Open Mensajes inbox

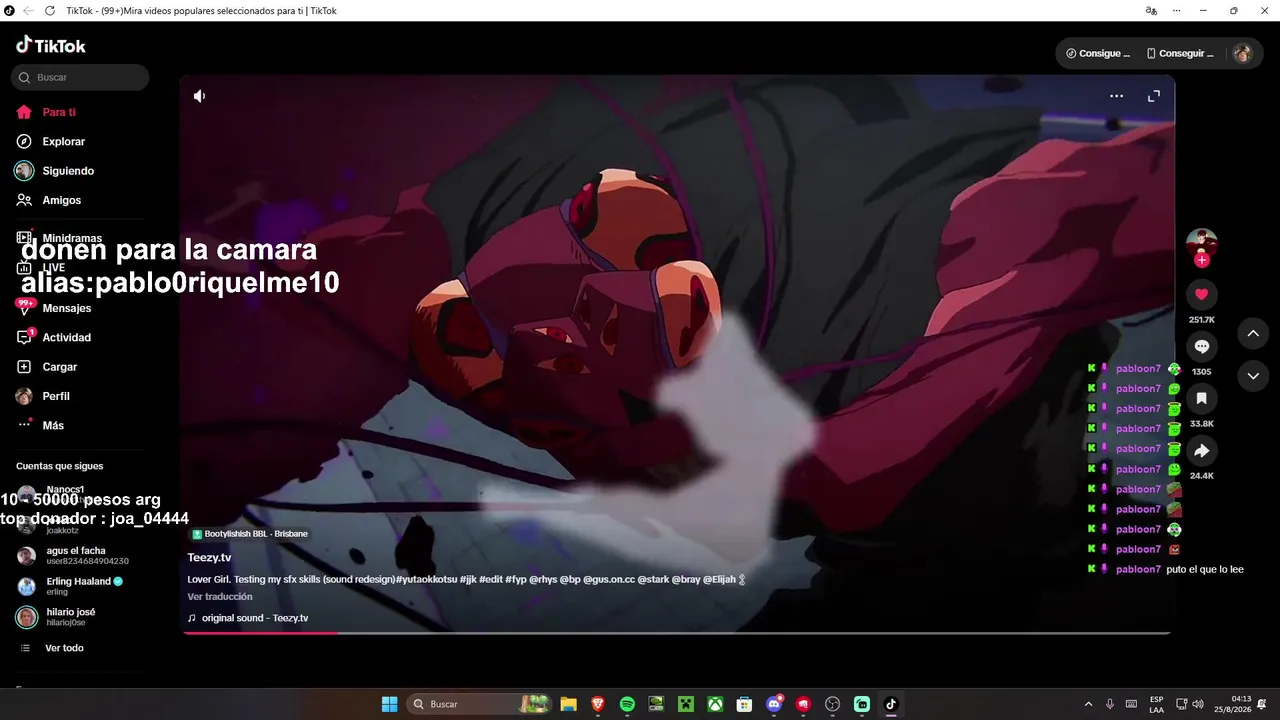point(67,308)
